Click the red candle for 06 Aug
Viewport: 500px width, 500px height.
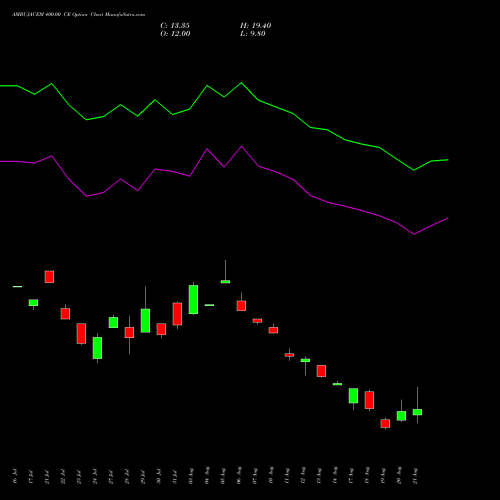pos(241,306)
